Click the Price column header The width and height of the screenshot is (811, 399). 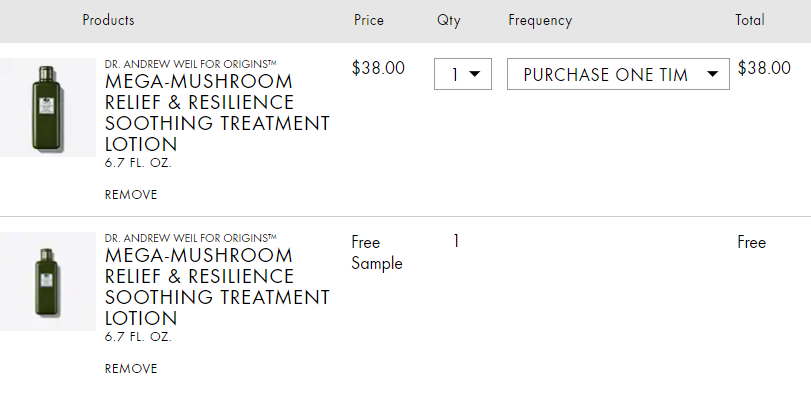pyautogui.click(x=369, y=20)
